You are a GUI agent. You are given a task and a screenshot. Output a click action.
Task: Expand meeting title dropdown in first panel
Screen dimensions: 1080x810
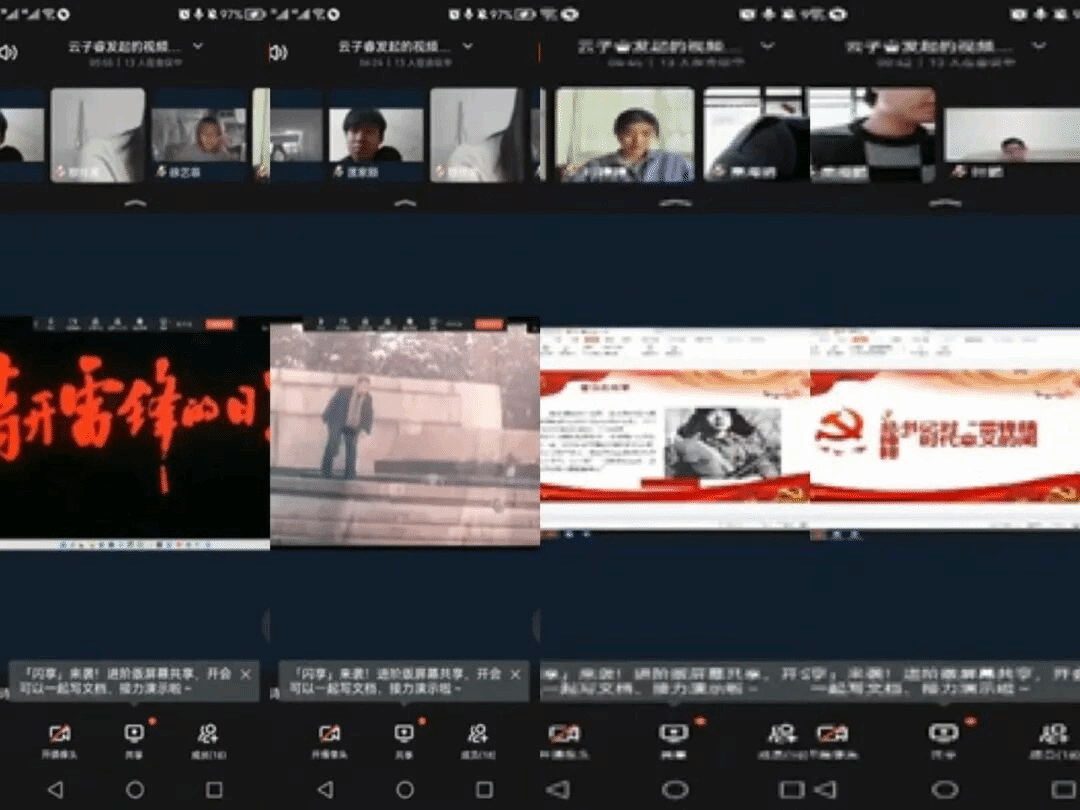point(197,46)
